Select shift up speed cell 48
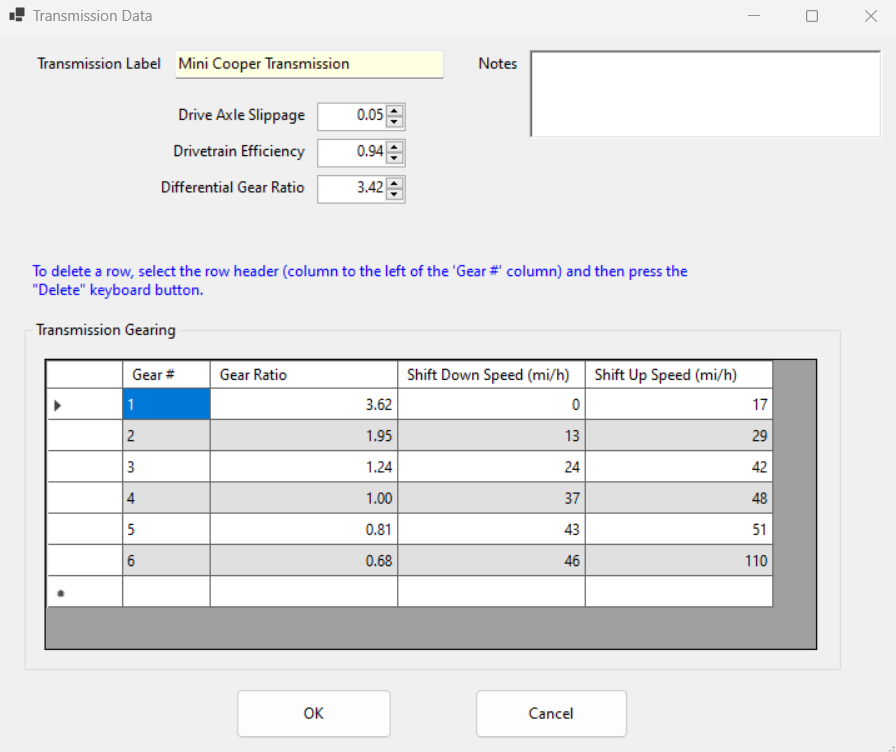896x752 pixels. (679, 498)
